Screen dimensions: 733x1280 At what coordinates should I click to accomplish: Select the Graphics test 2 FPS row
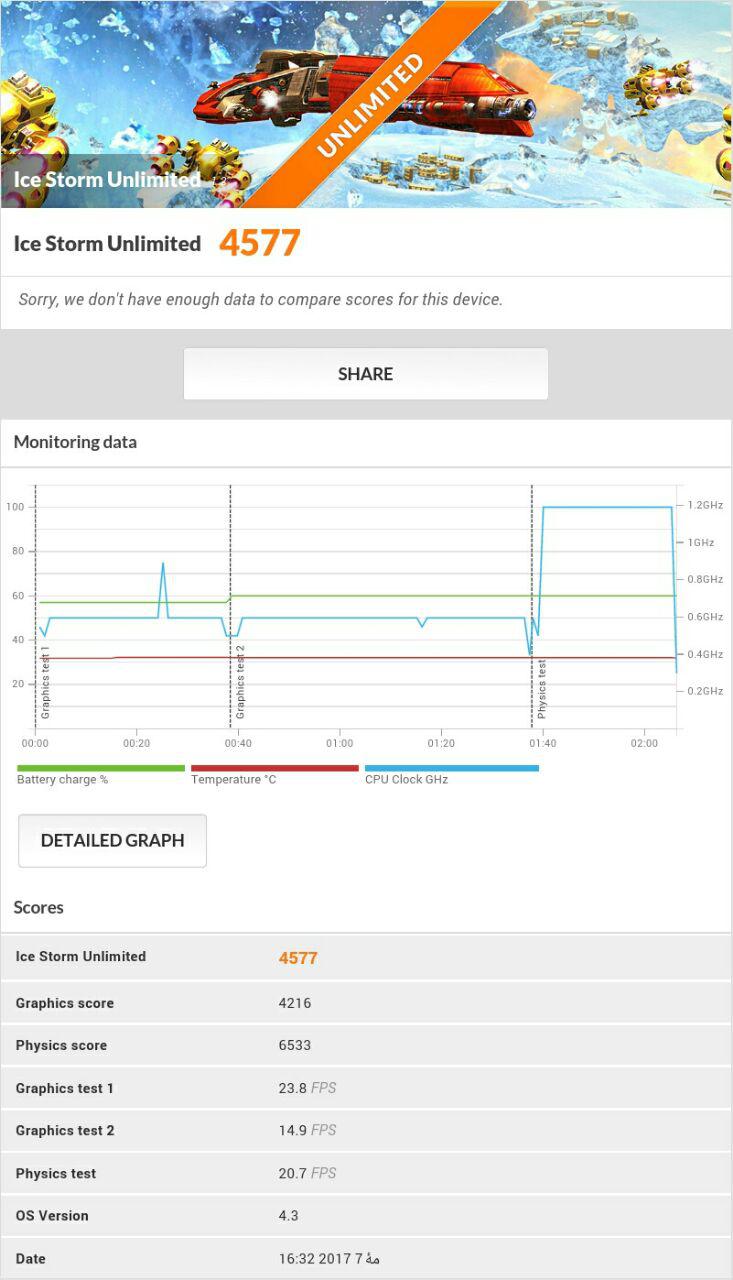(366, 1130)
